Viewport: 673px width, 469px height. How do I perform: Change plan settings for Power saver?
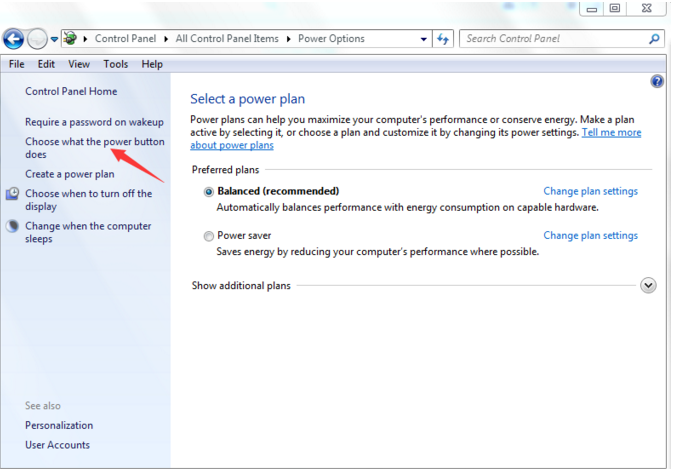591,236
